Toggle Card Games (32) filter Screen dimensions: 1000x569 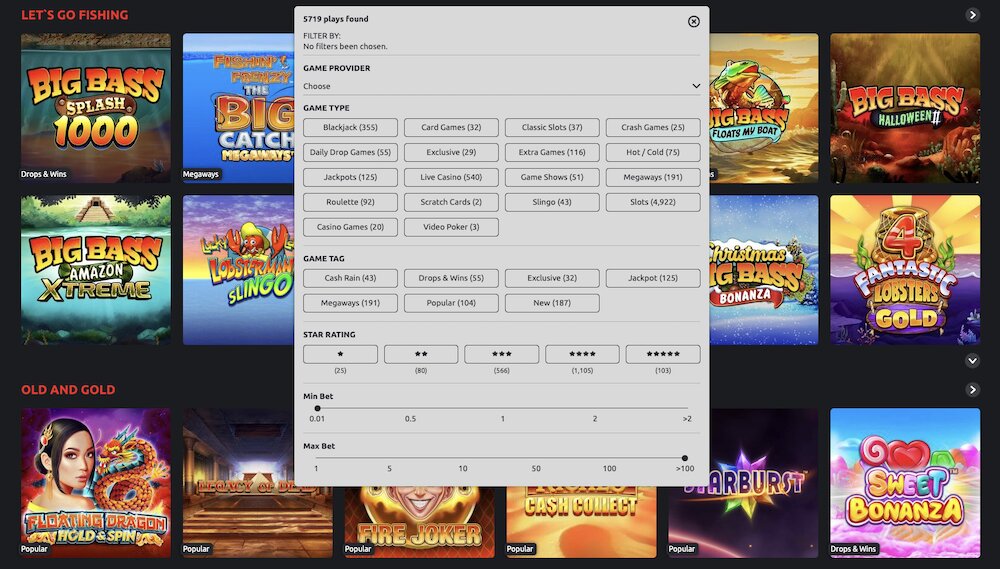[451, 127]
